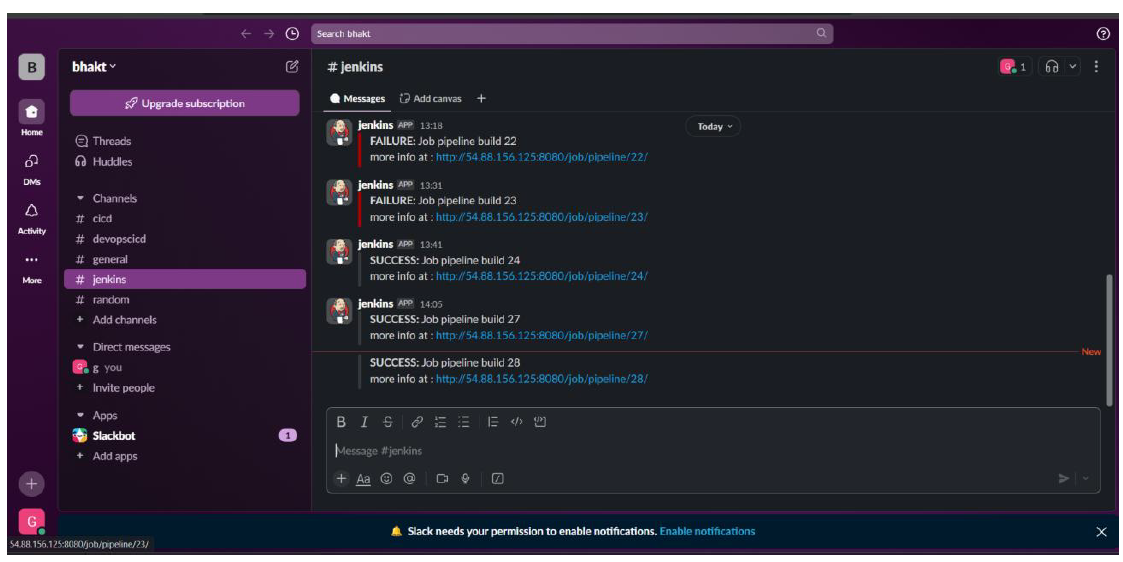Image resolution: width=1123 pixels, height=562 pixels.
Task: Record an audio clip with the microphone
Action: 466,479
